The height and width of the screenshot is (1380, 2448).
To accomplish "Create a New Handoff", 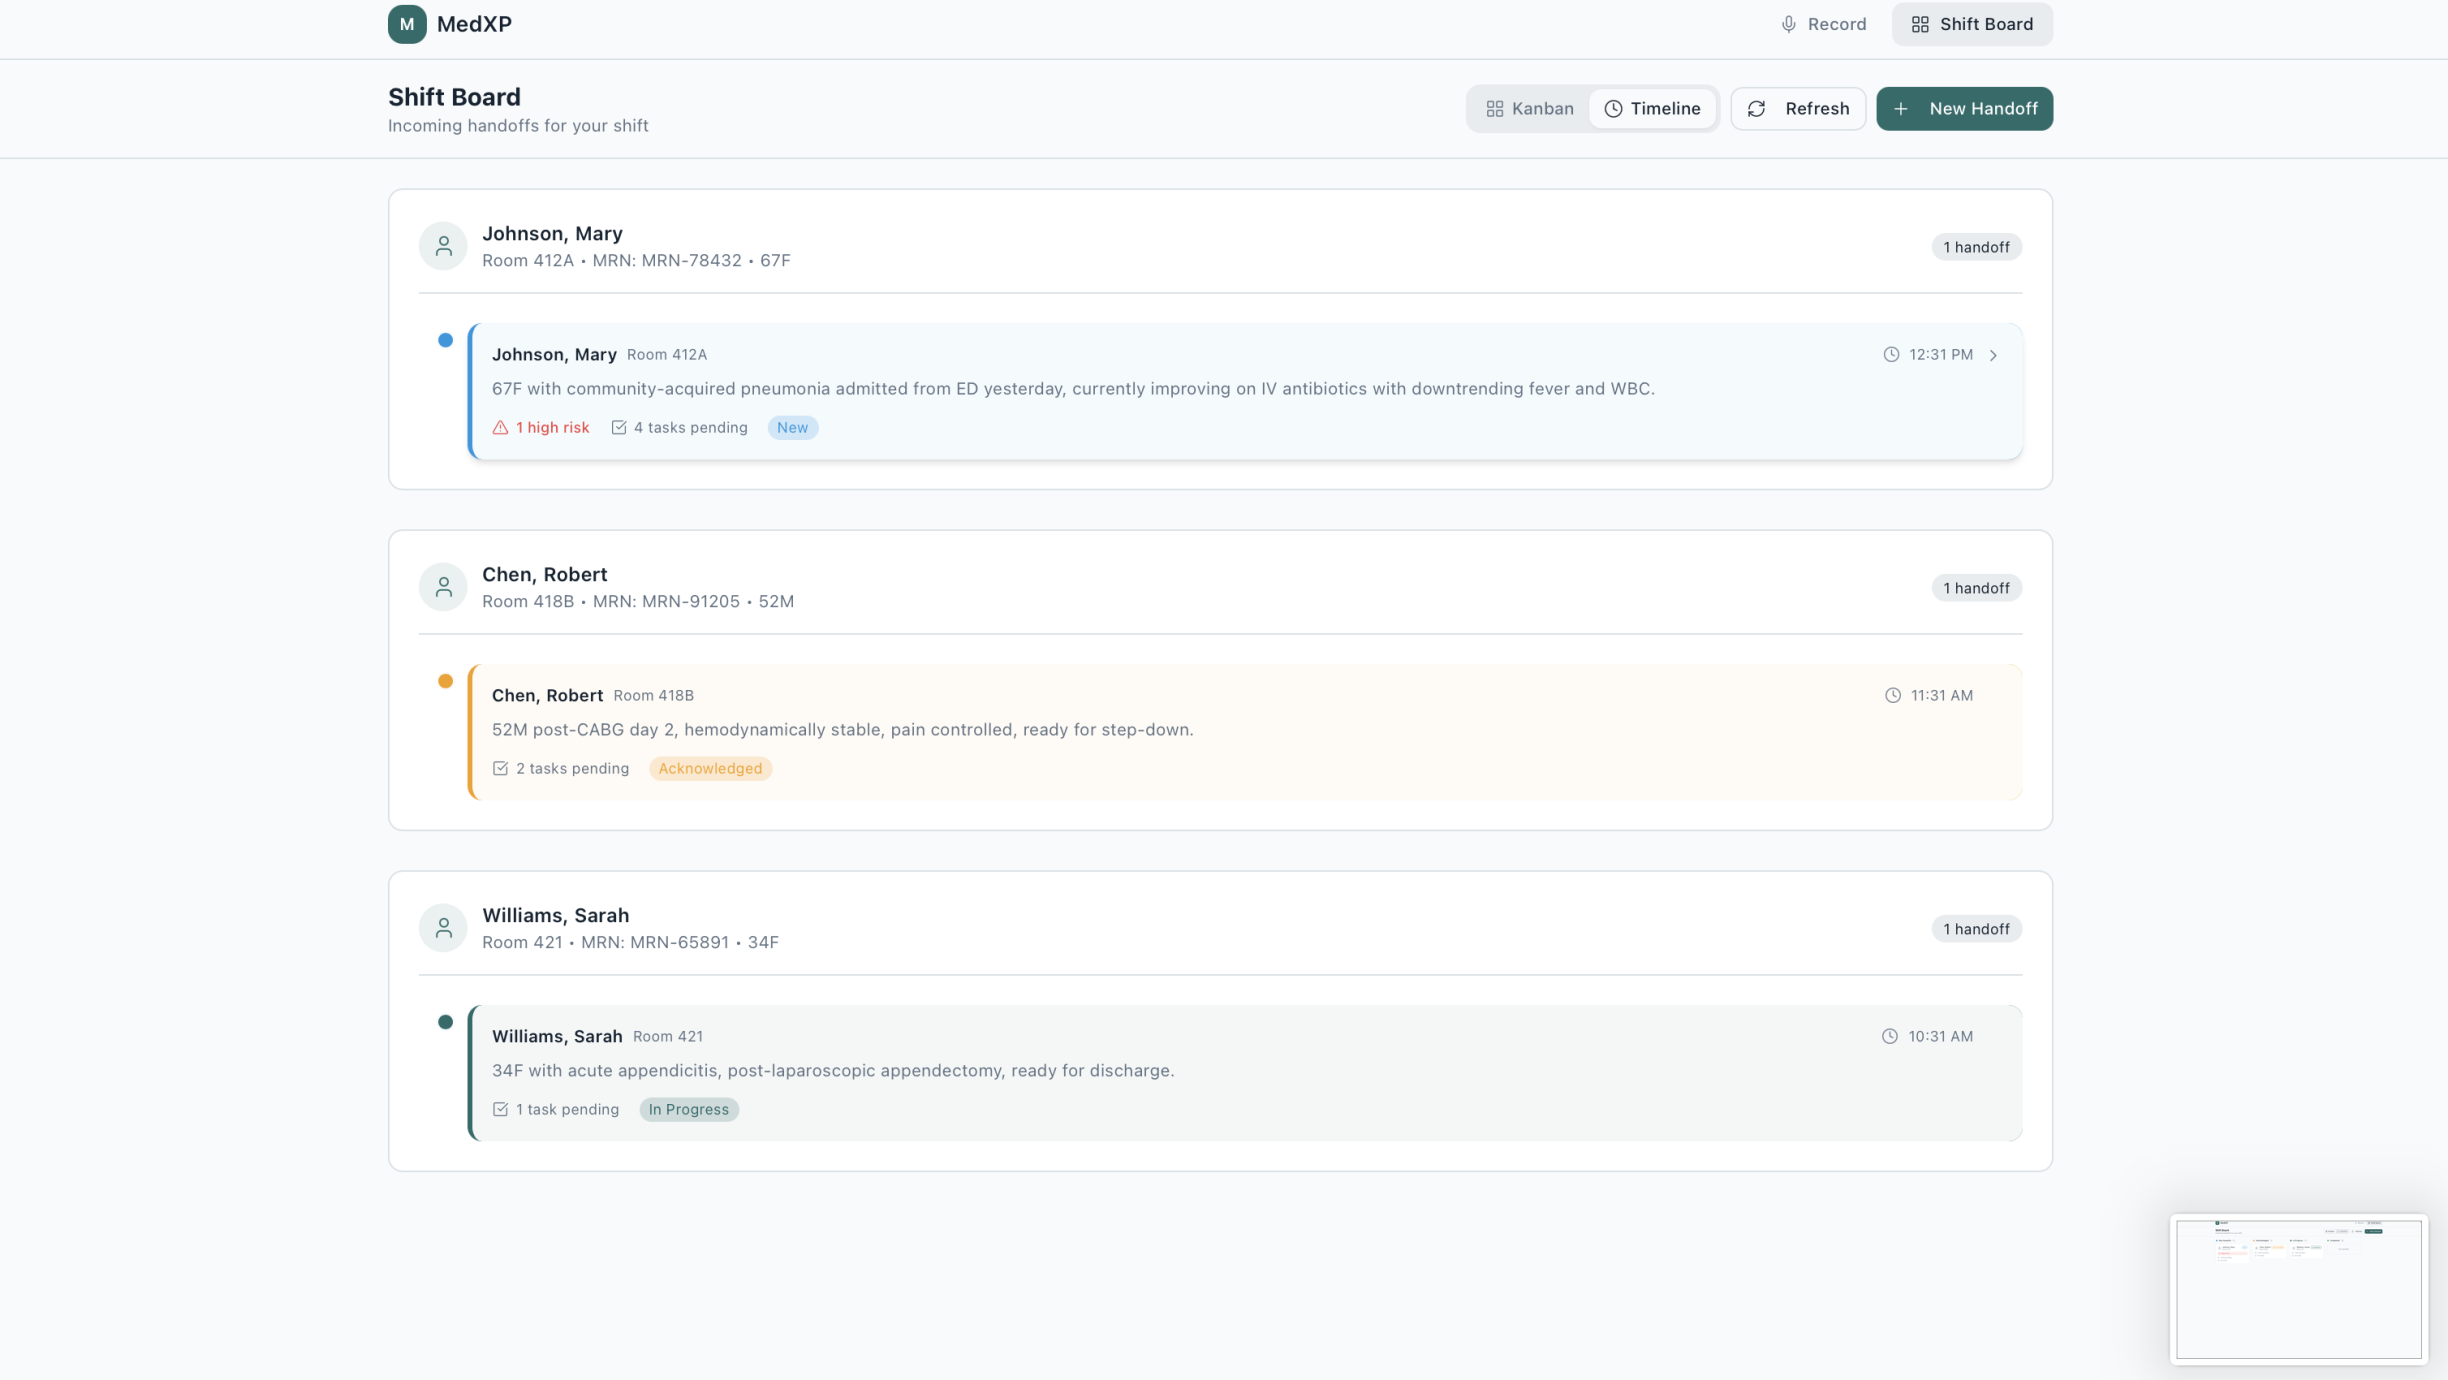I will [1964, 109].
